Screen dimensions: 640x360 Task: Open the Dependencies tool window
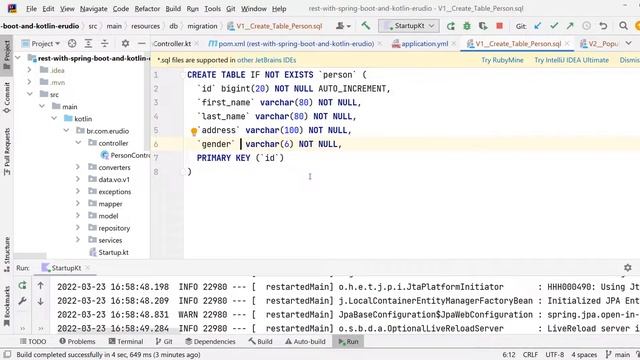pos(210,341)
